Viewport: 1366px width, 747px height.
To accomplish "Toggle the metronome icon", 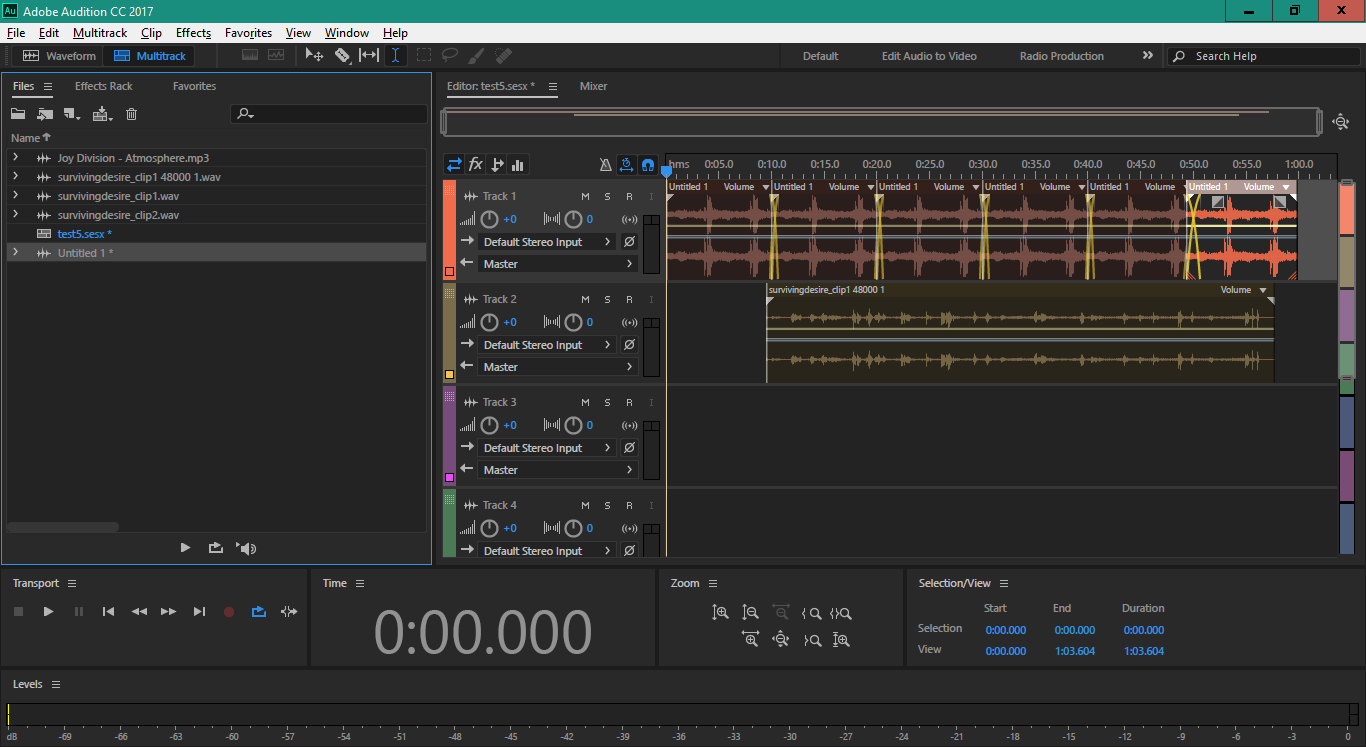I will coord(605,165).
